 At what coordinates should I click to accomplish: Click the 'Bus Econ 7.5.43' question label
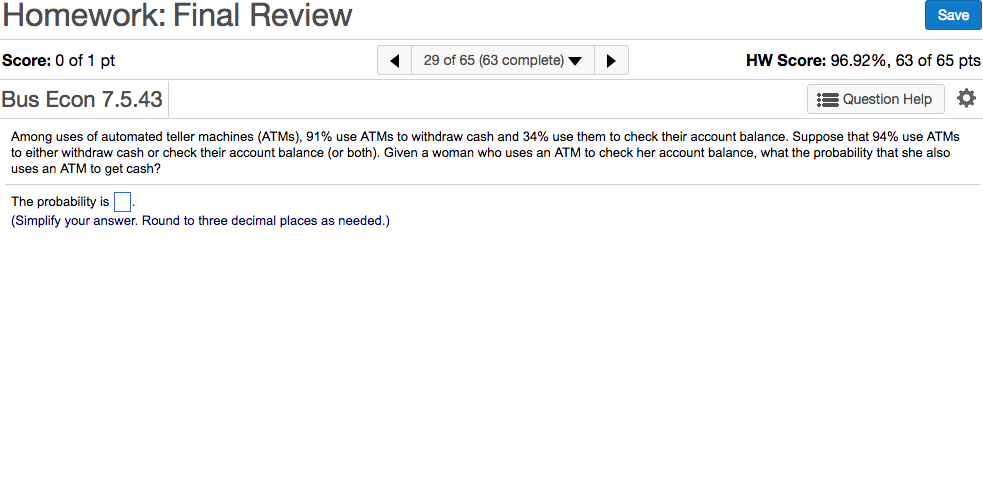point(82,100)
